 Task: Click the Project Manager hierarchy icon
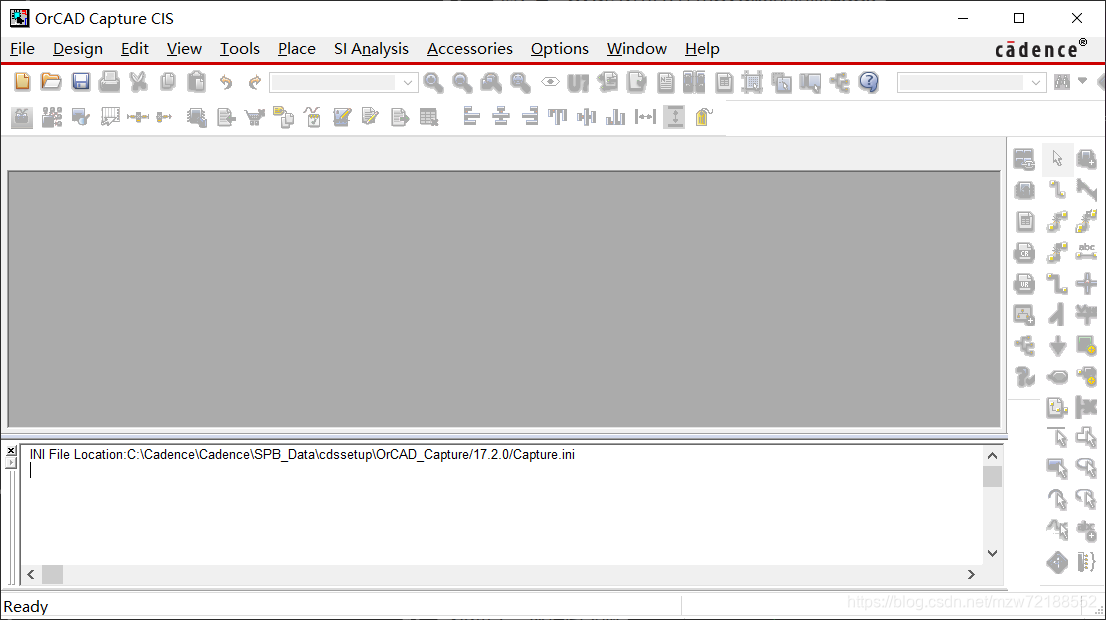pos(839,82)
